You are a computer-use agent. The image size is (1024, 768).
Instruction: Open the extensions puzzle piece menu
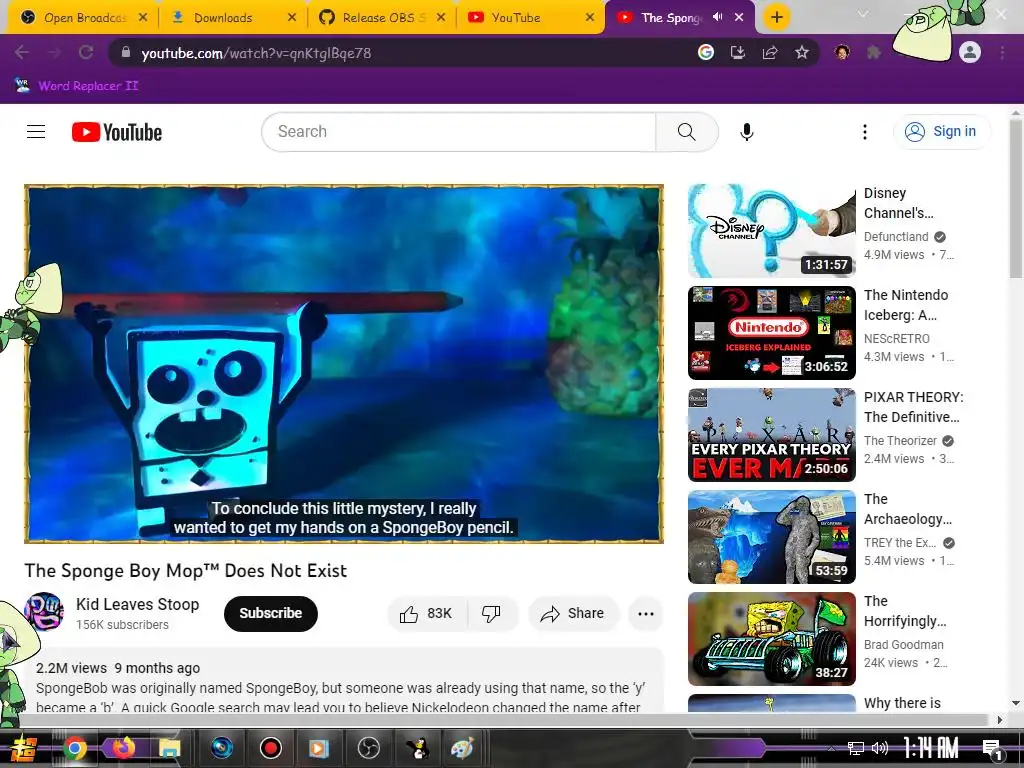874,52
